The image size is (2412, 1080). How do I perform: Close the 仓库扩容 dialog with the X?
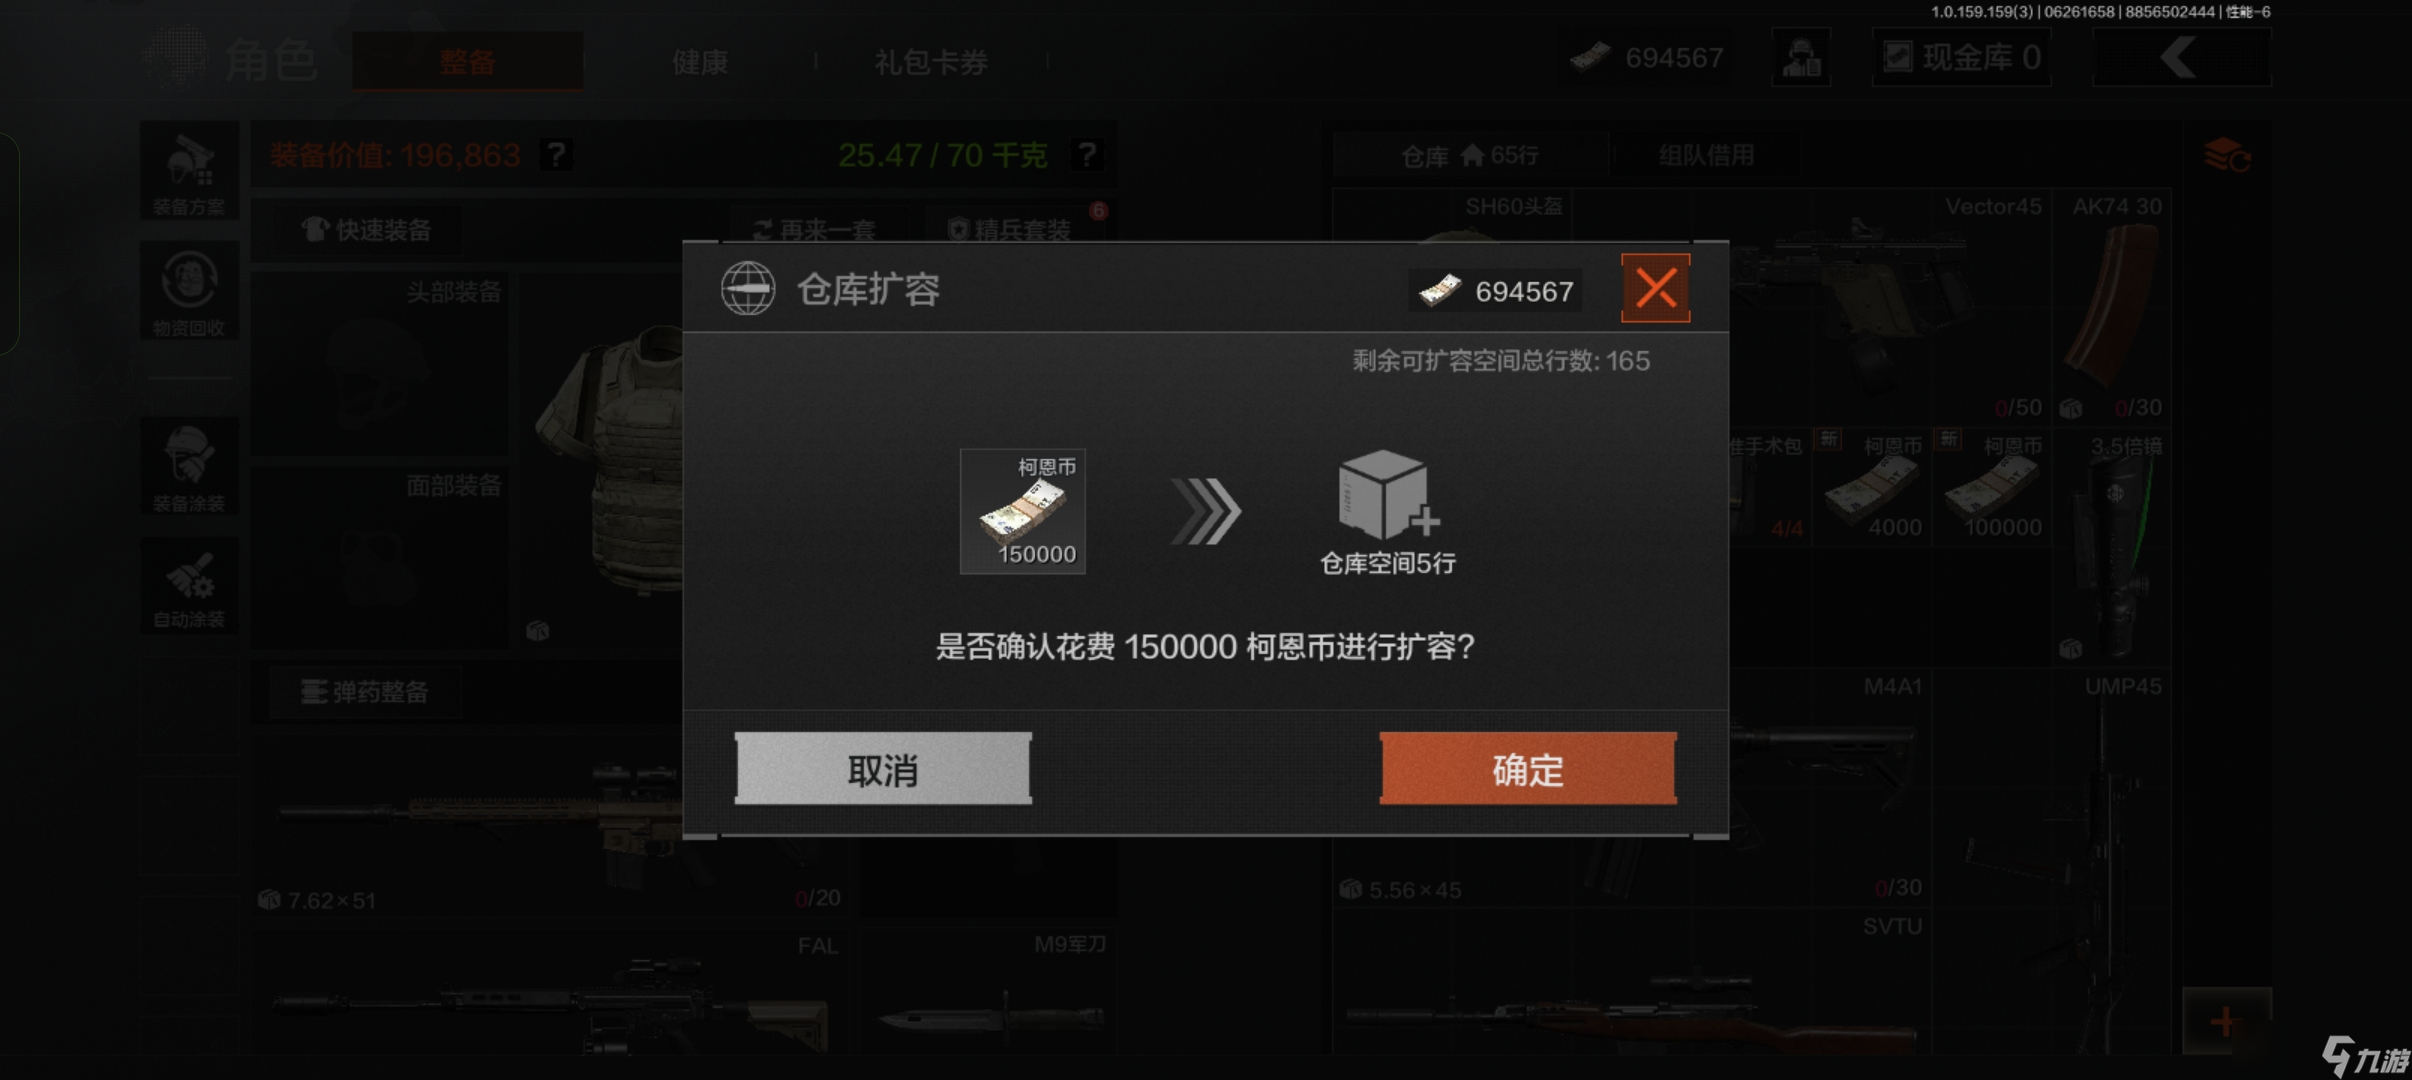coord(1655,289)
